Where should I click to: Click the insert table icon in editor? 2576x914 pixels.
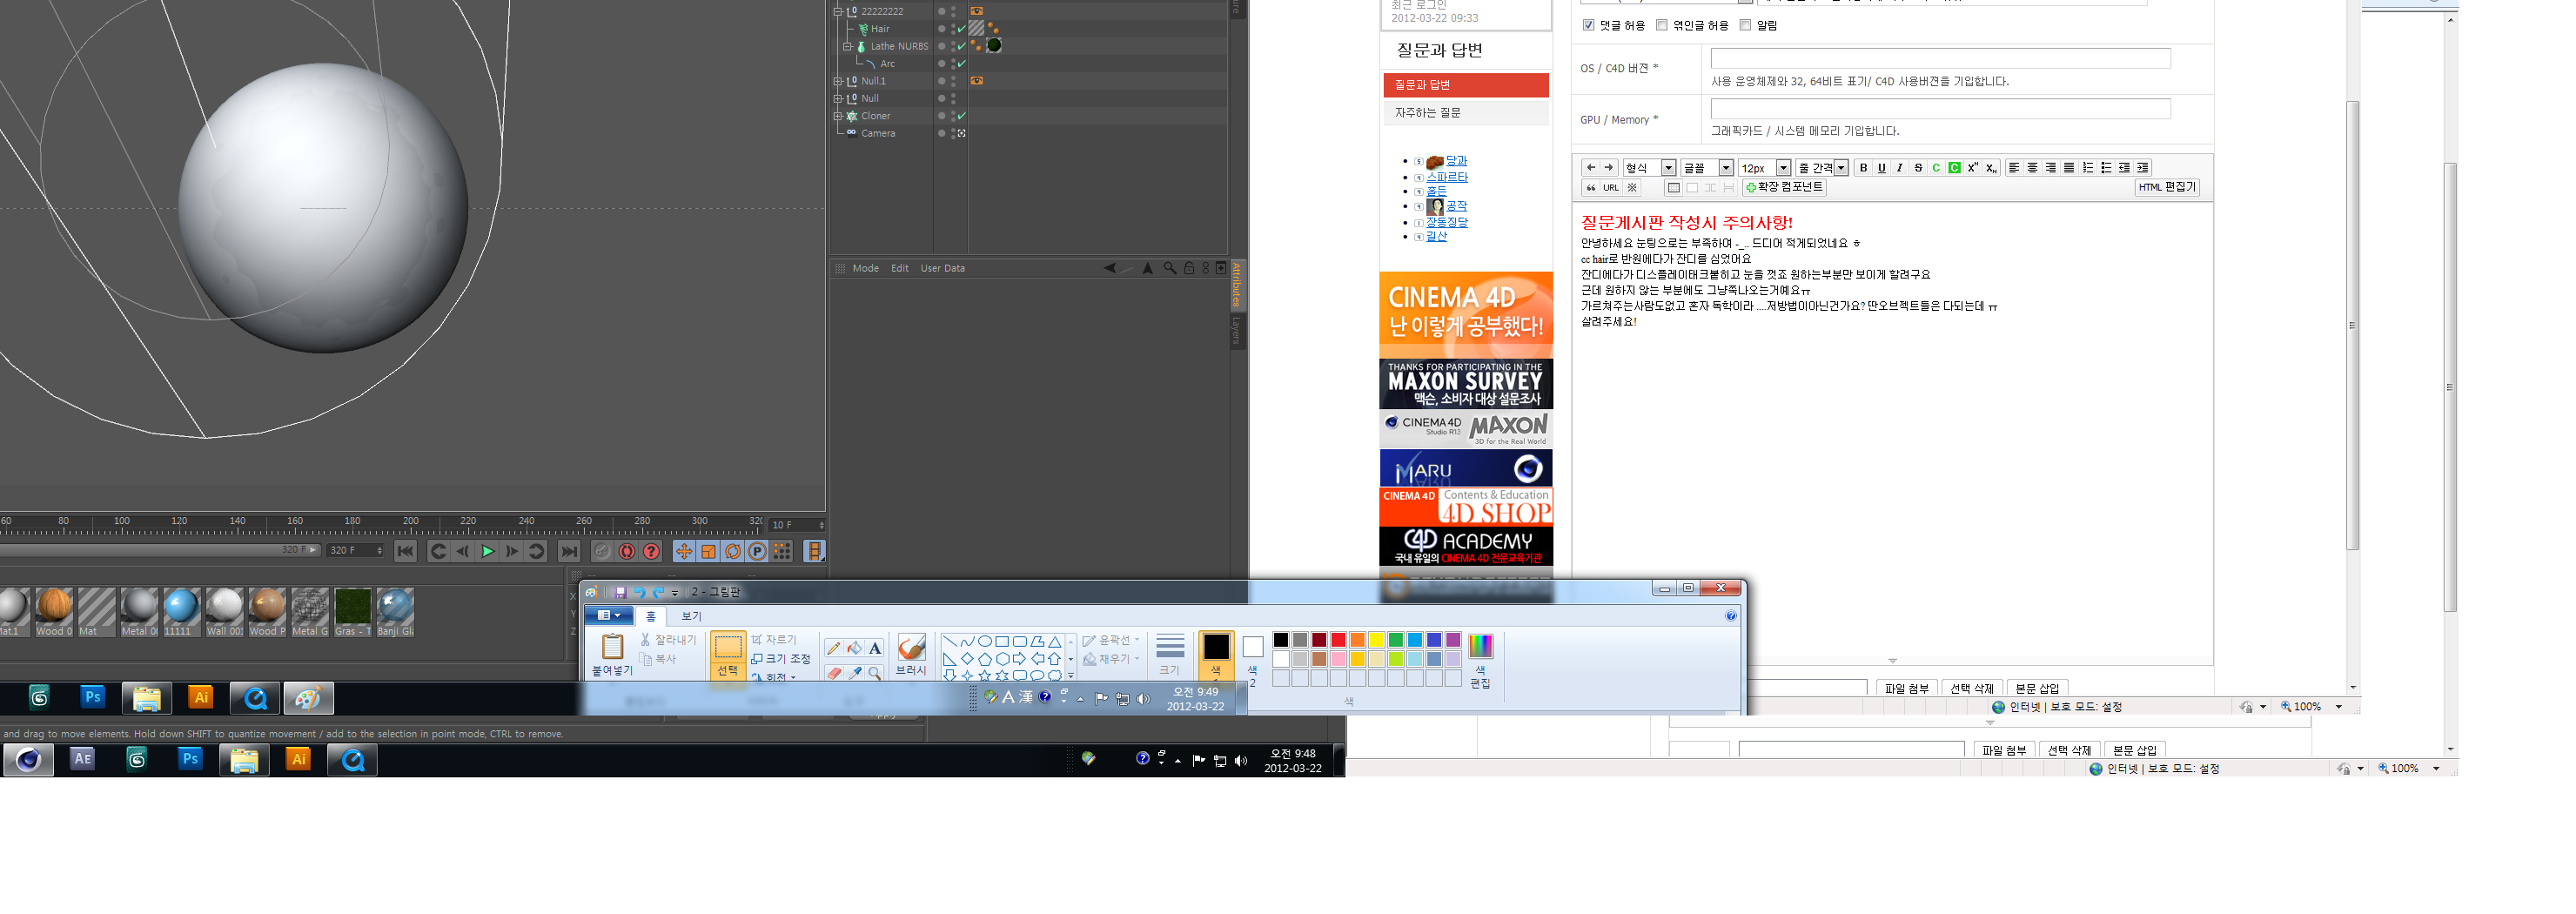click(1673, 188)
